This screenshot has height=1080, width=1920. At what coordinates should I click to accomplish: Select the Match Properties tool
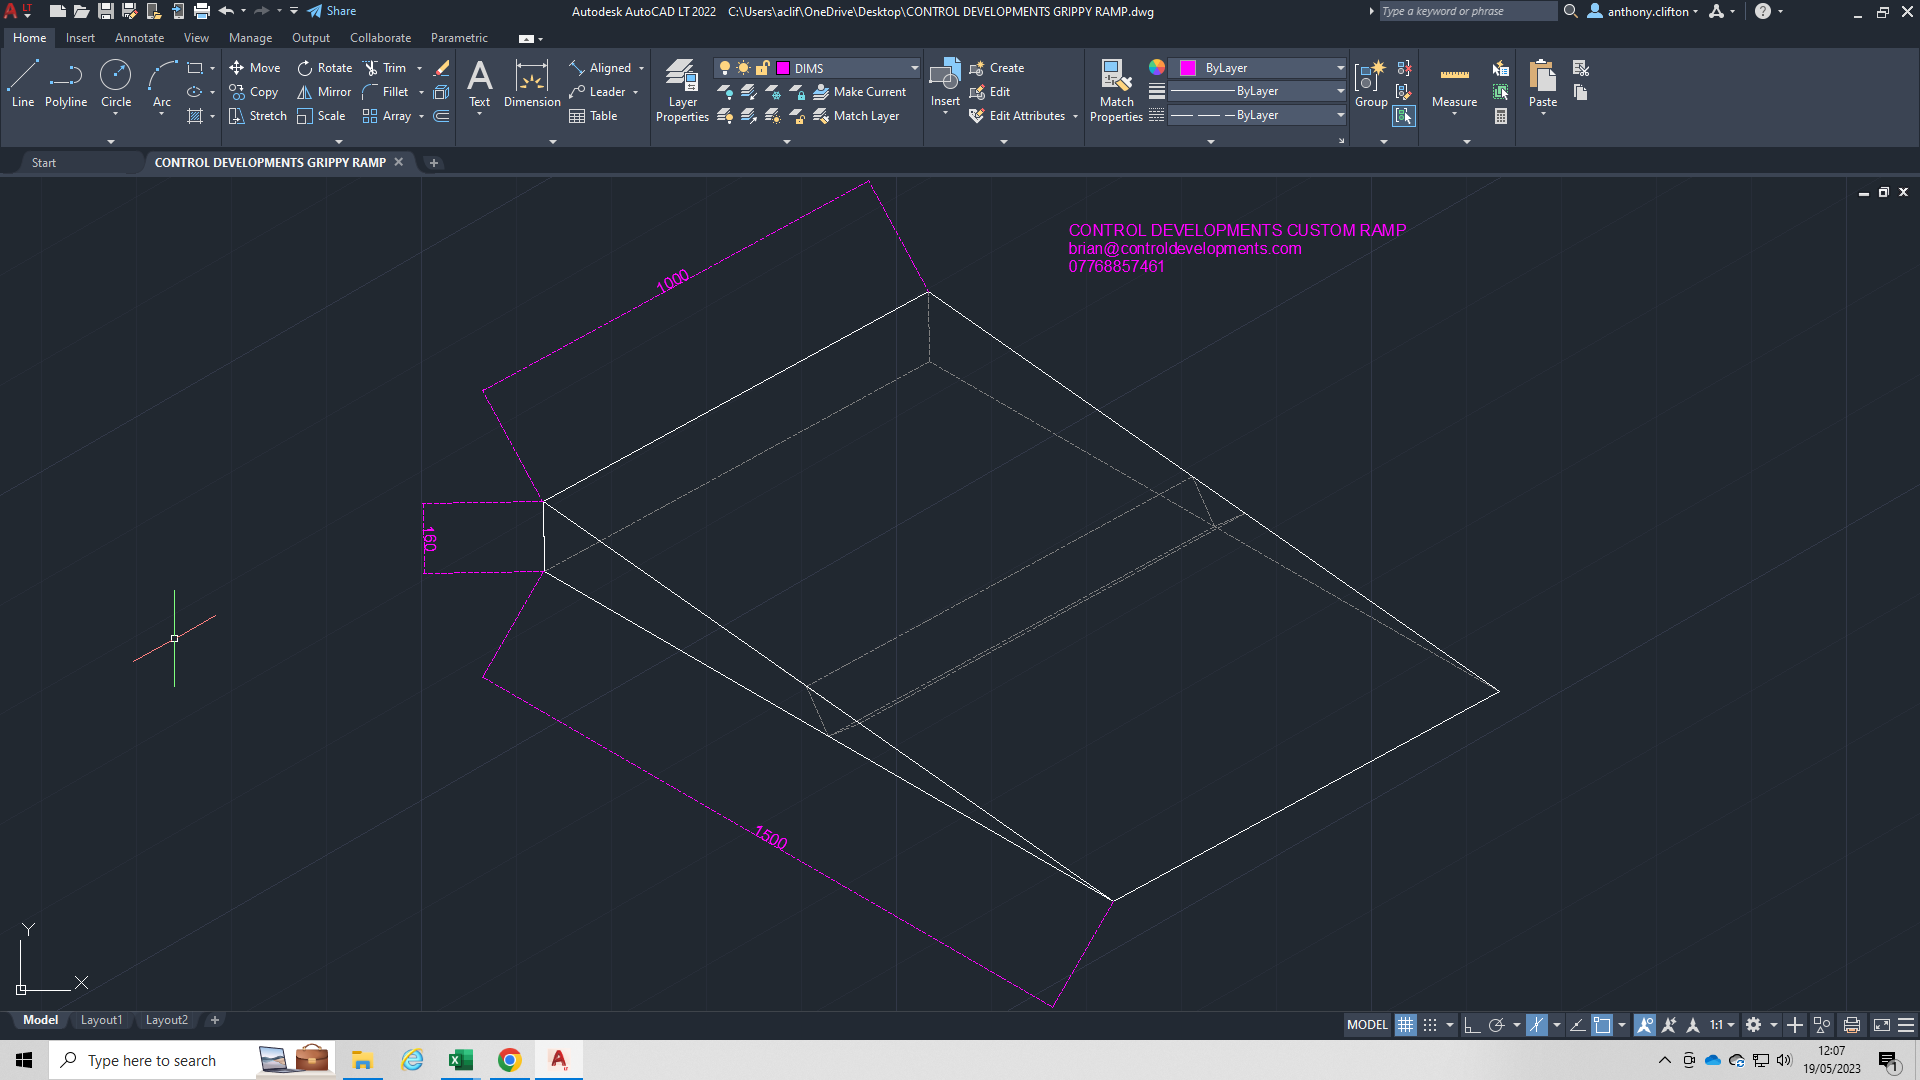point(1116,91)
